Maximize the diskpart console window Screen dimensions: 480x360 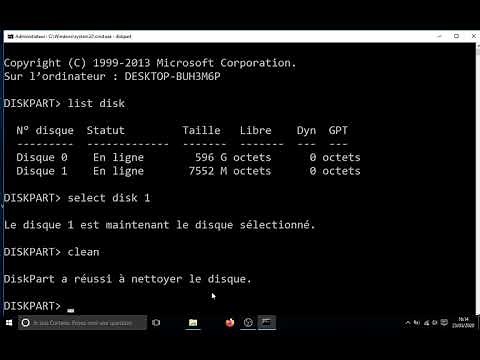(456, 36)
